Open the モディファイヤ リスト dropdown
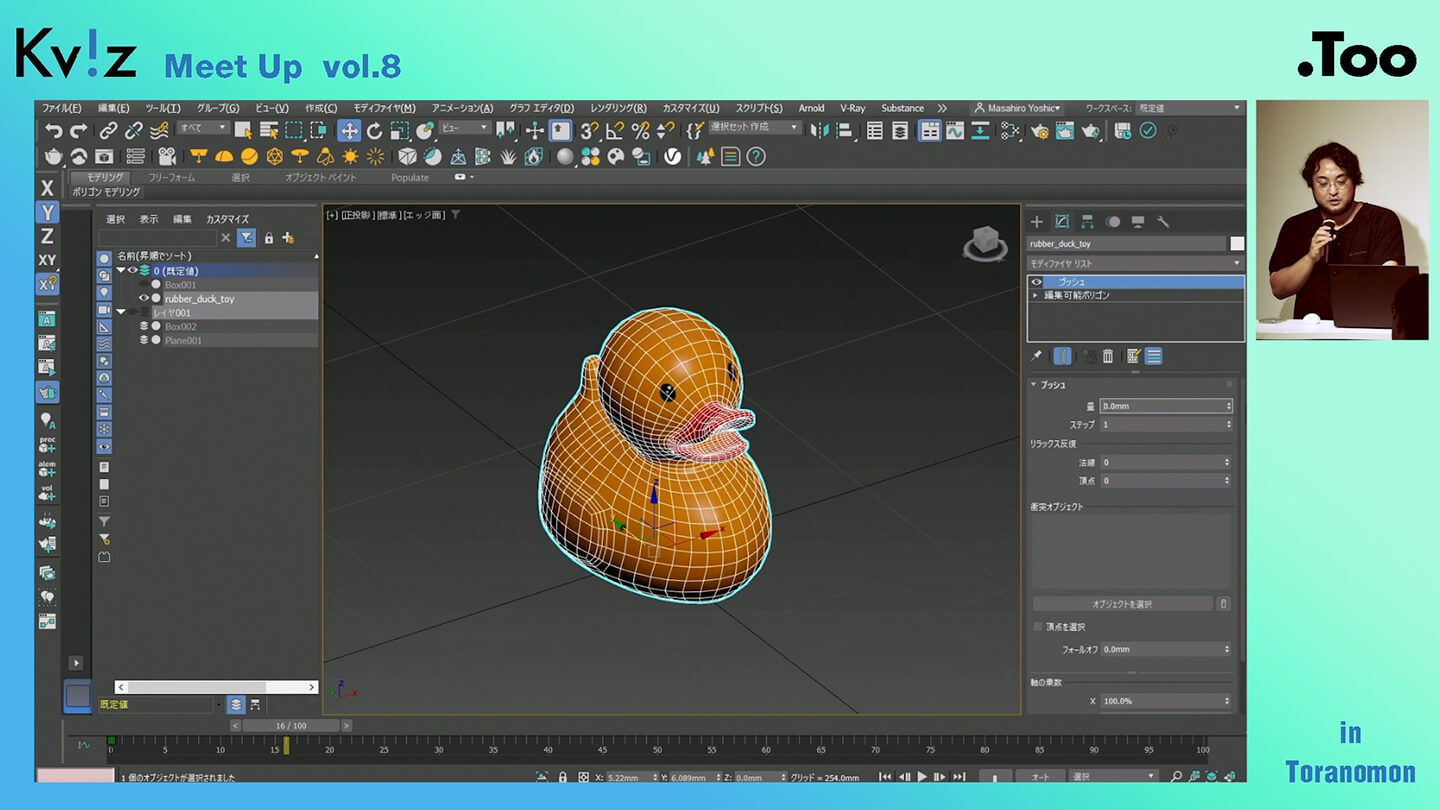 (1135, 263)
